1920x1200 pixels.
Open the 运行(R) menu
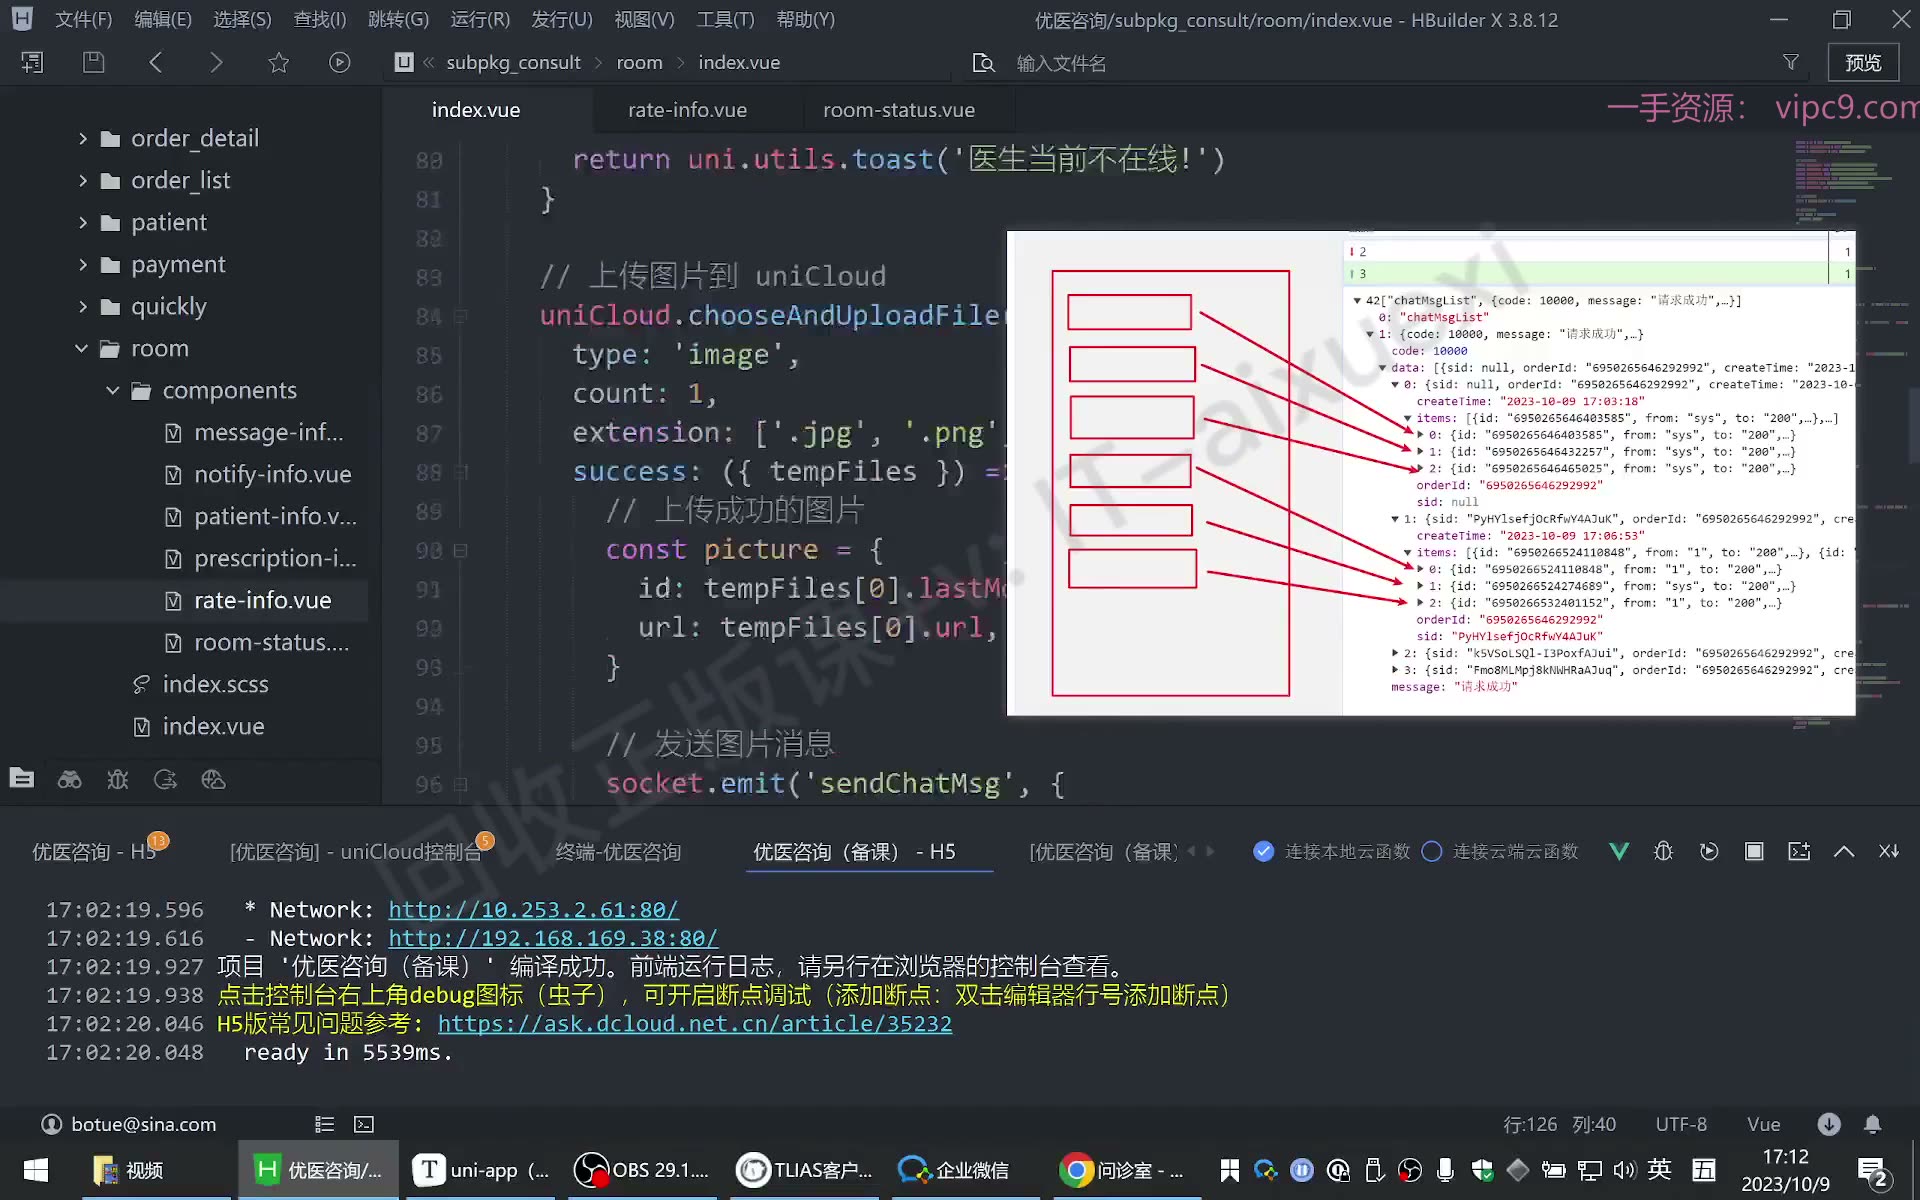click(x=480, y=19)
